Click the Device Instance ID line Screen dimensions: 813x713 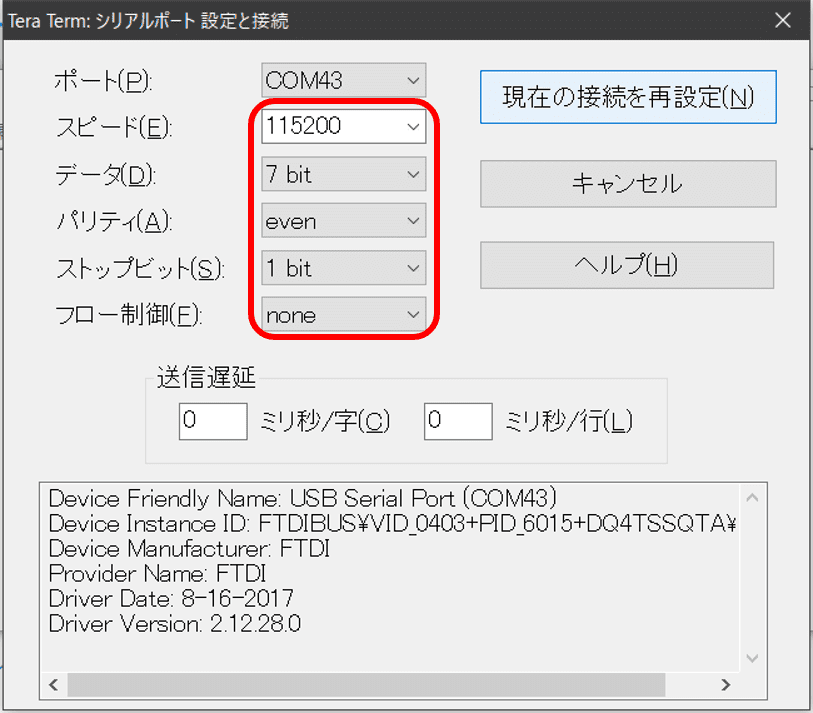click(390, 523)
